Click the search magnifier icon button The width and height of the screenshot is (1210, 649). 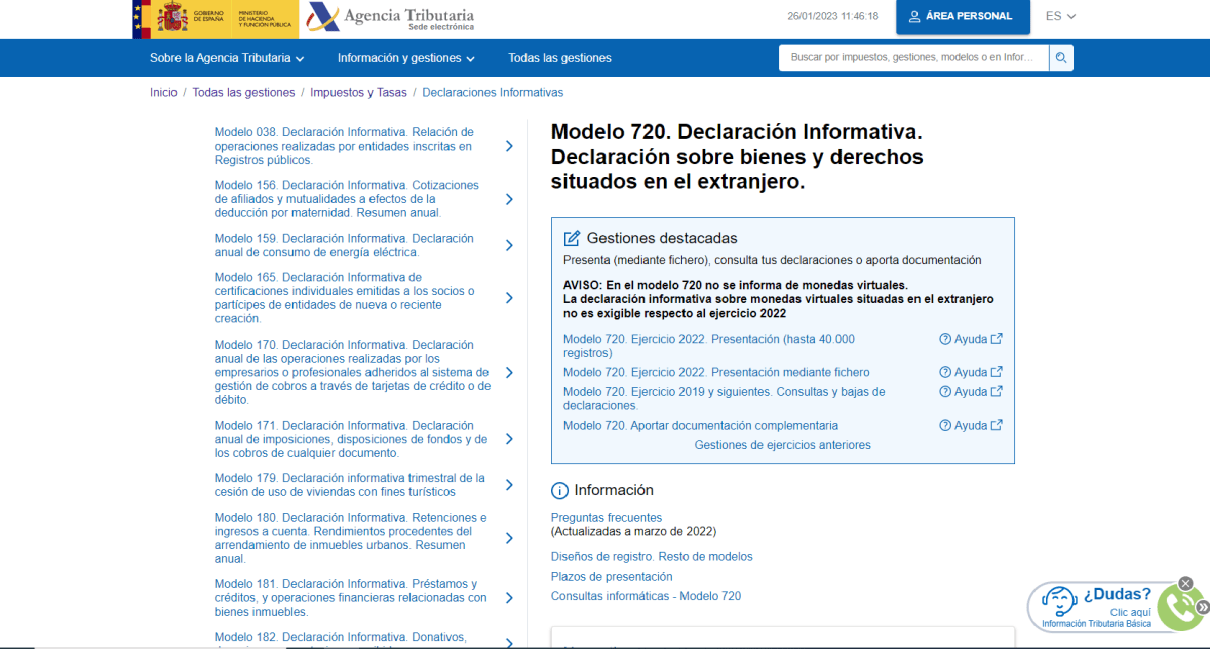[1061, 58]
